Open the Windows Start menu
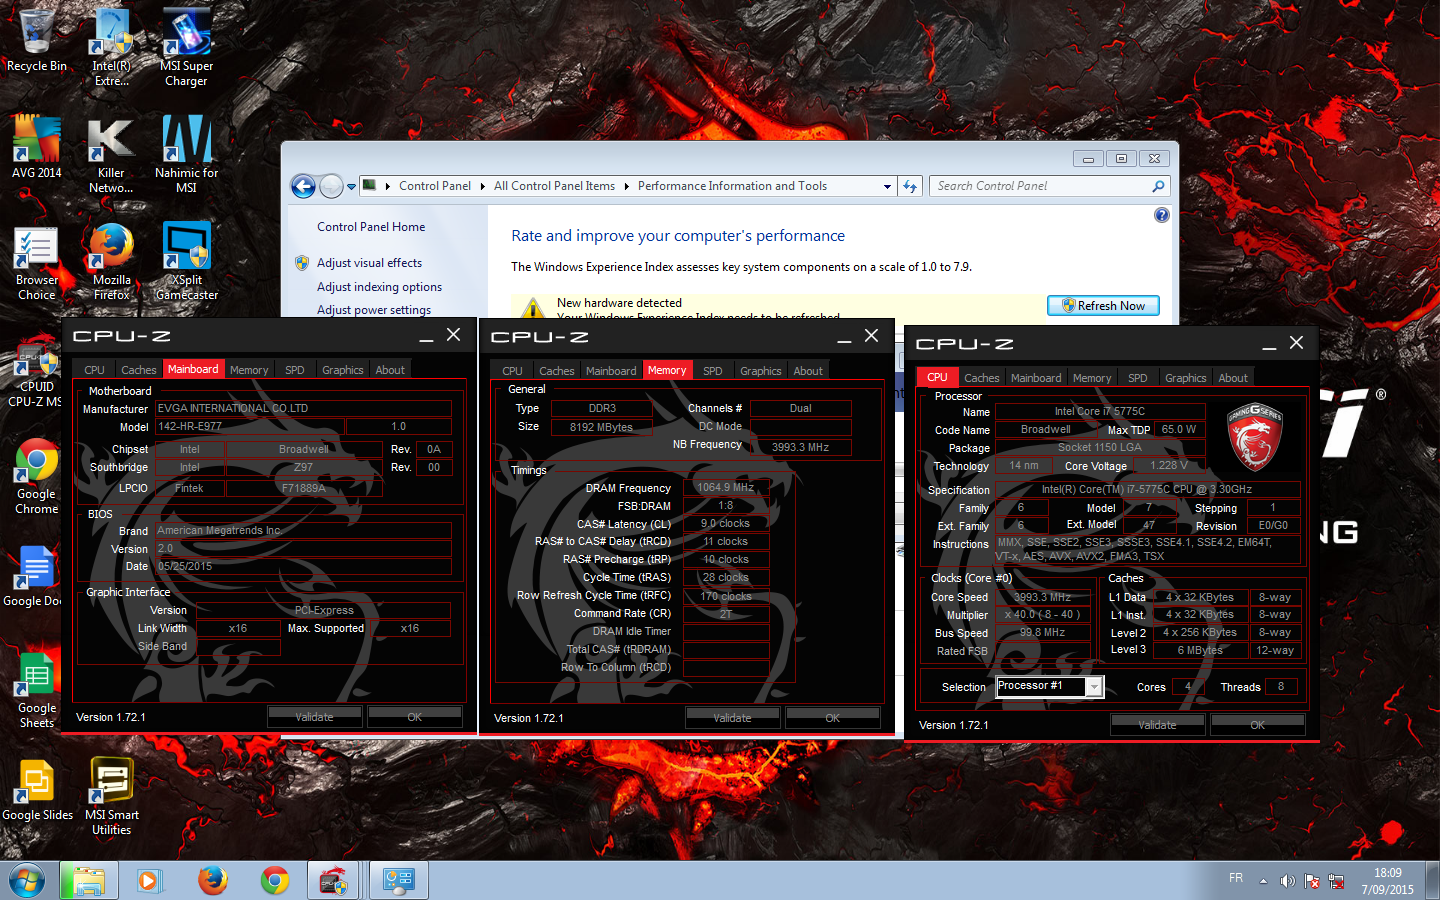The image size is (1440, 900). click(x=27, y=880)
